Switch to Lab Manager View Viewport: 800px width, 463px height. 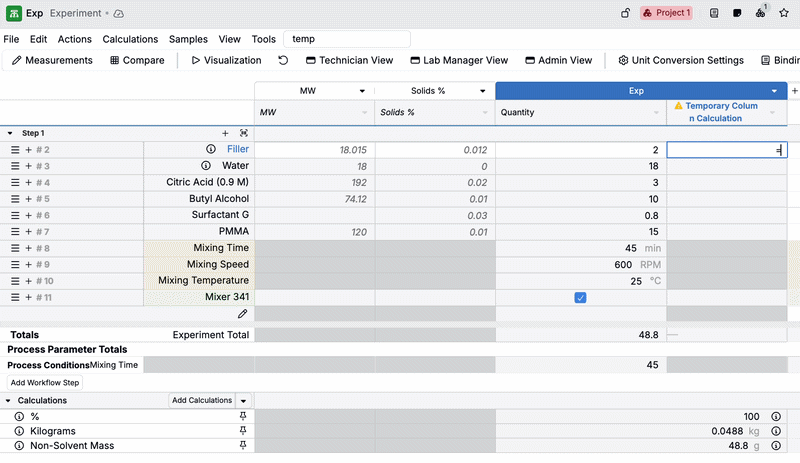pyautogui.click(x=458, y=60)
